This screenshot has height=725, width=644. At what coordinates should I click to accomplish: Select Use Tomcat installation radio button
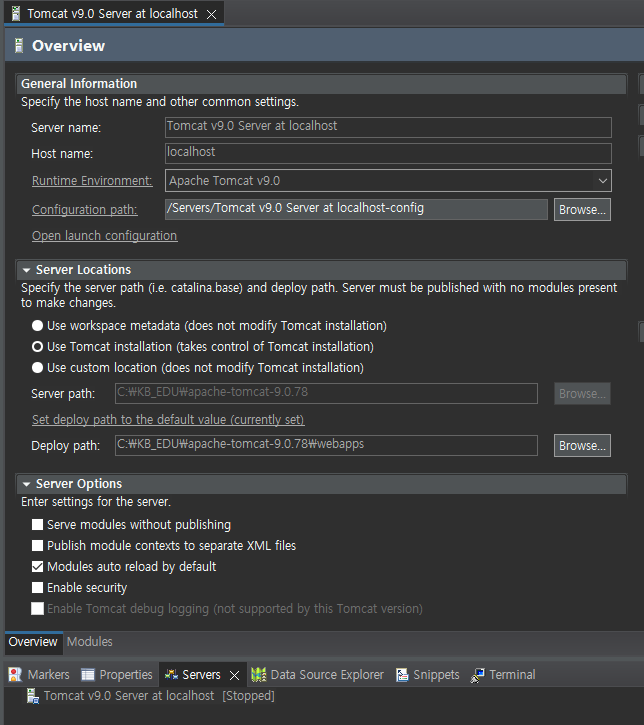pyautogui.click(x=37, y=346)
